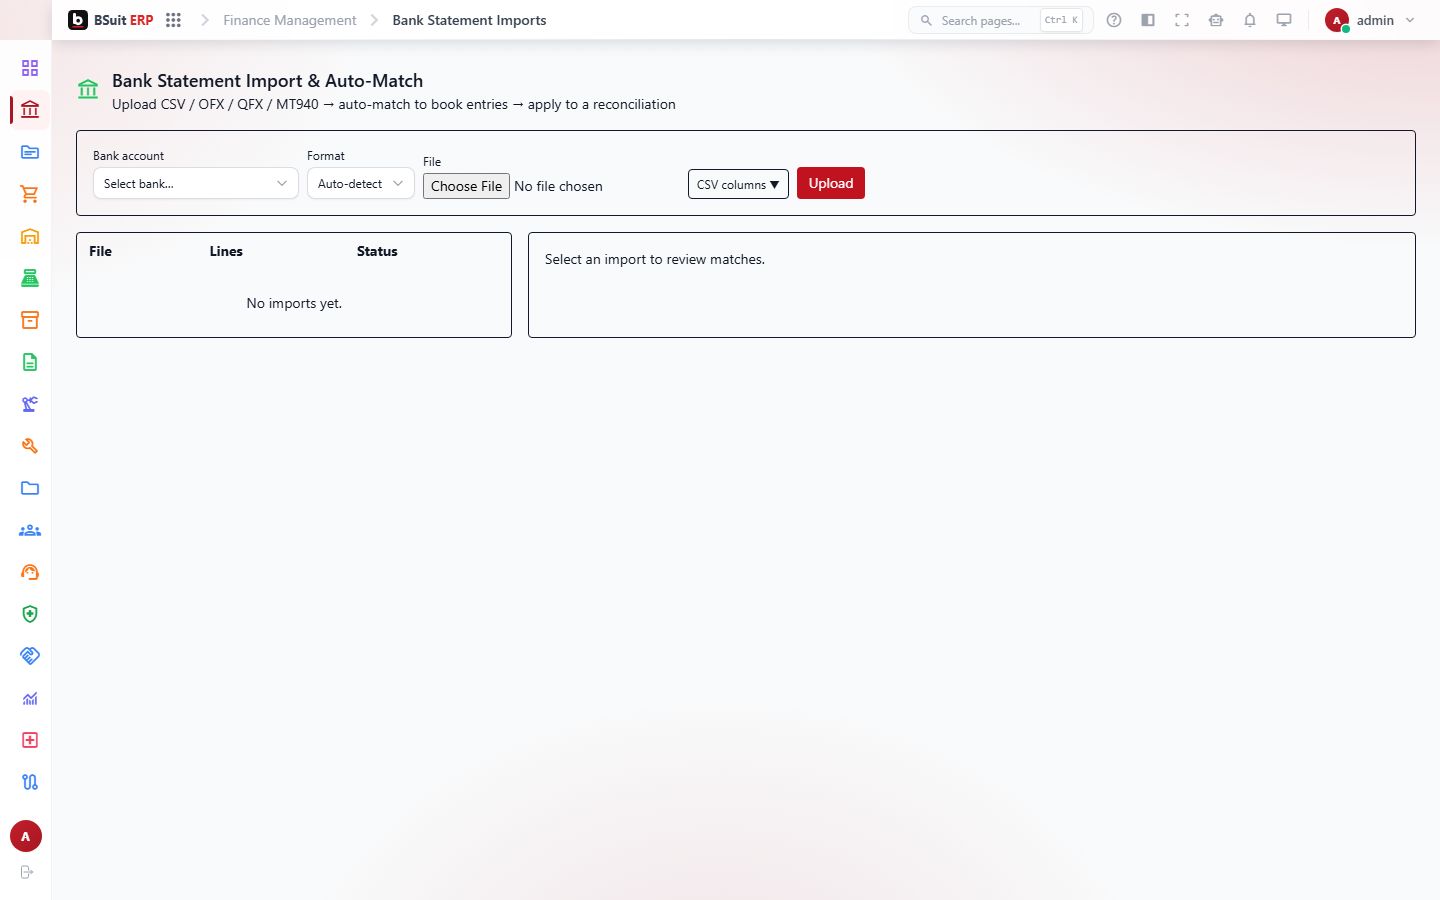Viewport: 1440px width, 900px height.
Task: Toggle the sidebar panel layout icon
Action: pos(1148,20)
